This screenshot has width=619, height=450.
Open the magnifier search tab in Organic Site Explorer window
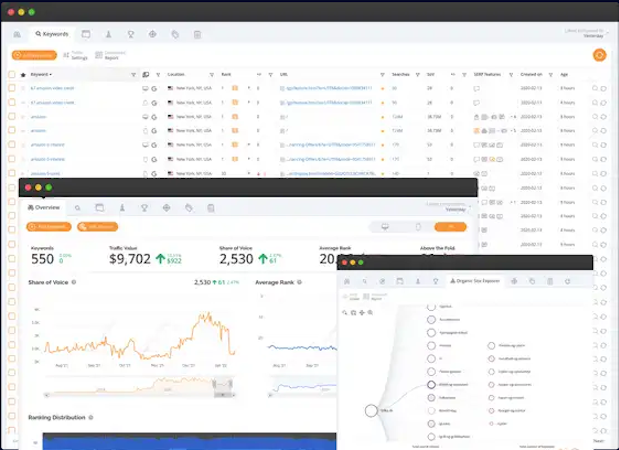[x=365, y=281]
